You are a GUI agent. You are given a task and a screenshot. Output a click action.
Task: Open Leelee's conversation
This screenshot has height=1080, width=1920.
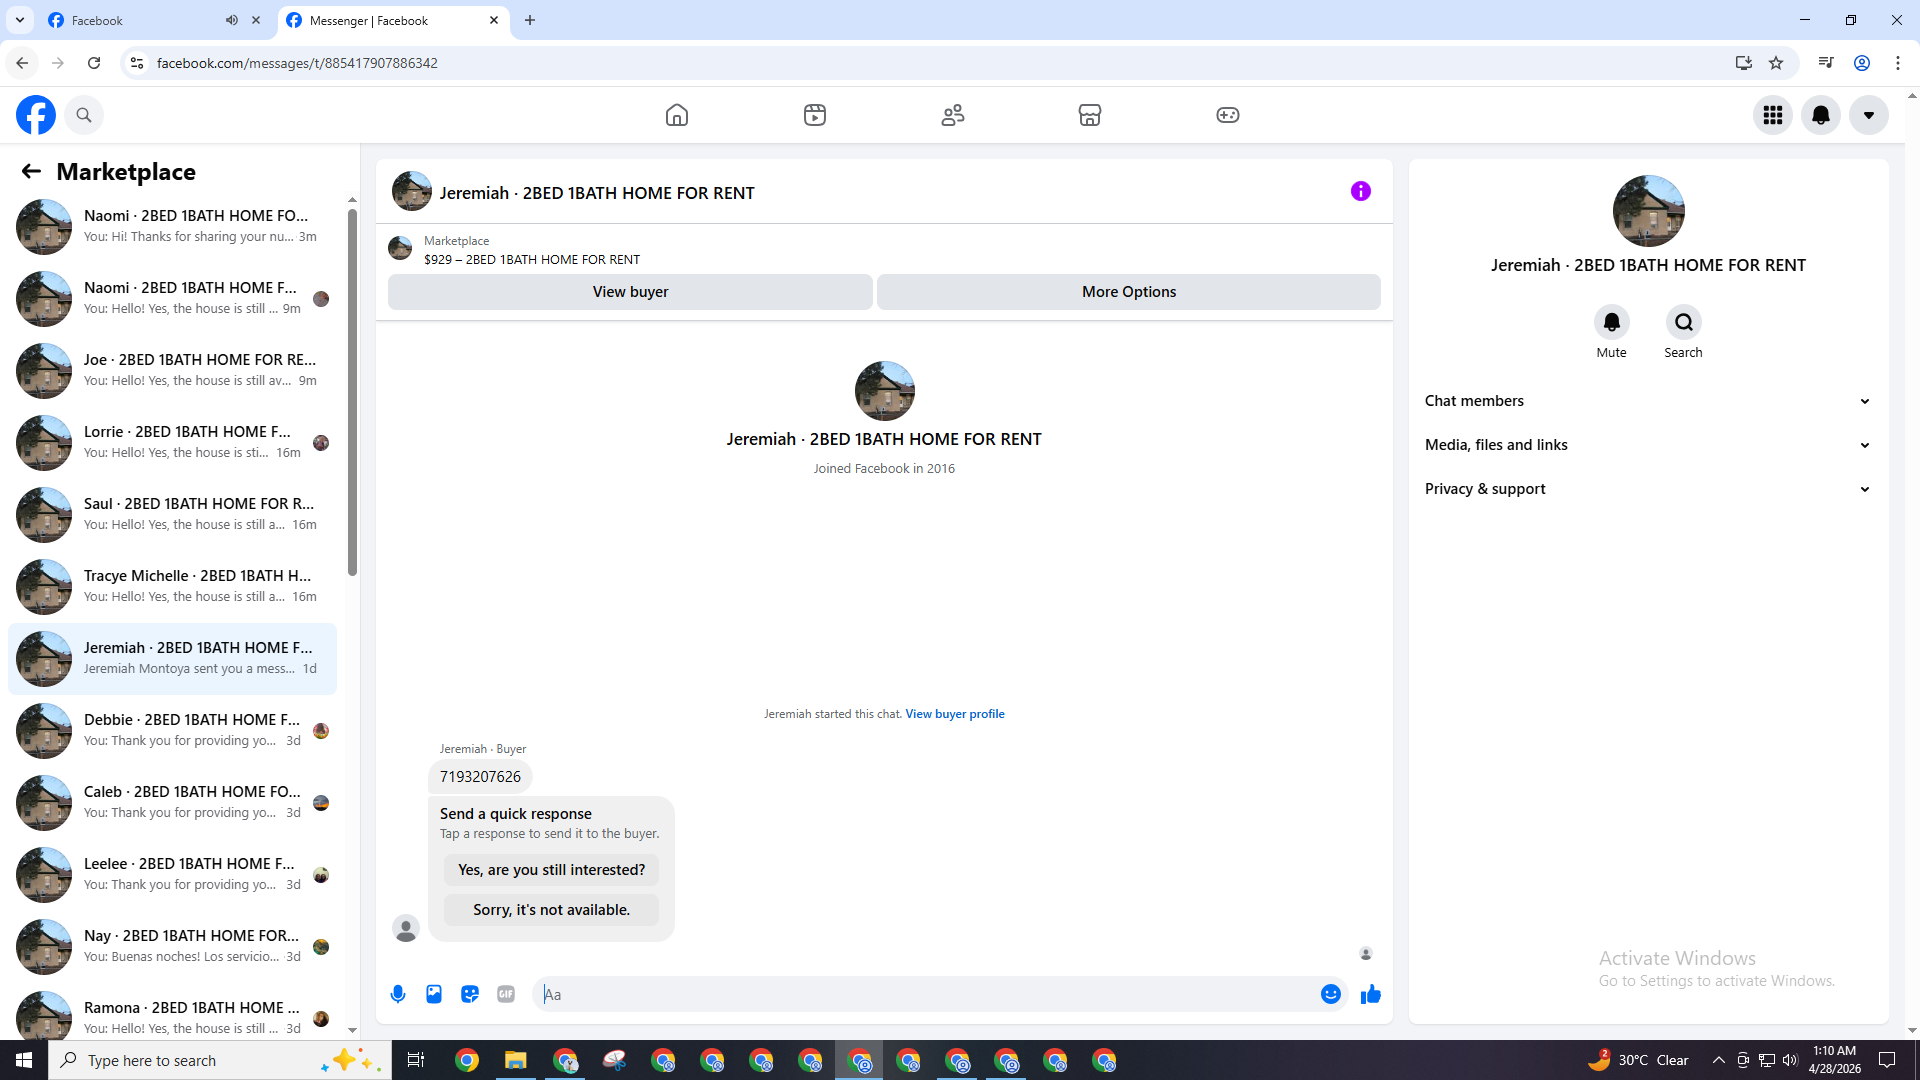(x=172, y=874)
